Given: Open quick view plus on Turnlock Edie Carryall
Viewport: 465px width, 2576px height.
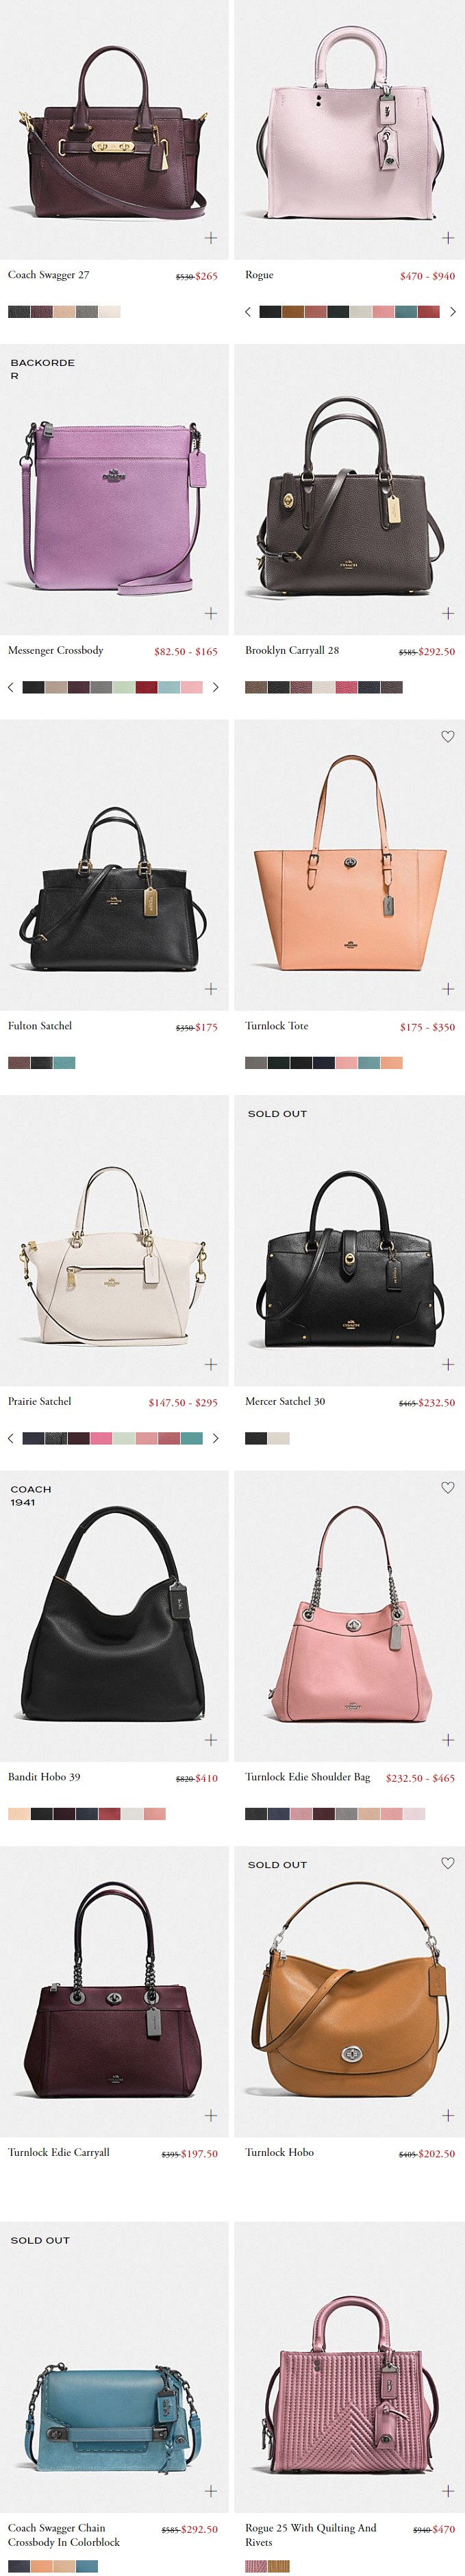Looking at the screenshot, I should 211,2115.
